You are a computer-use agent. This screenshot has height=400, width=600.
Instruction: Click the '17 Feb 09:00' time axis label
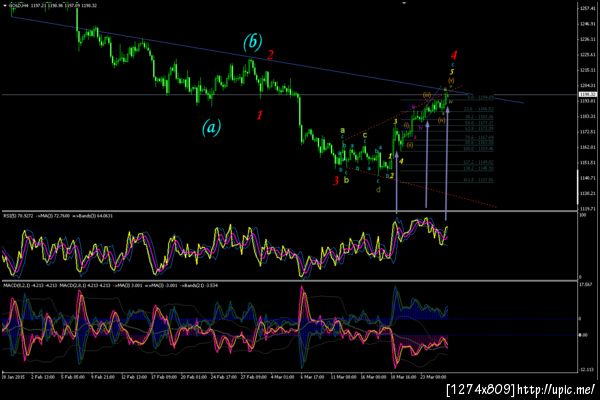pos(164,377)
